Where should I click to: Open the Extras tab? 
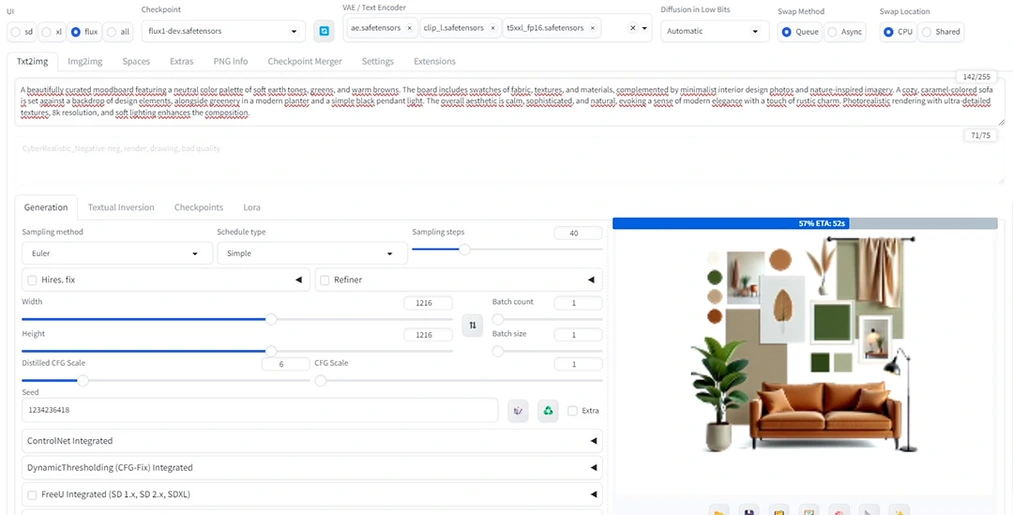point(182,61)
